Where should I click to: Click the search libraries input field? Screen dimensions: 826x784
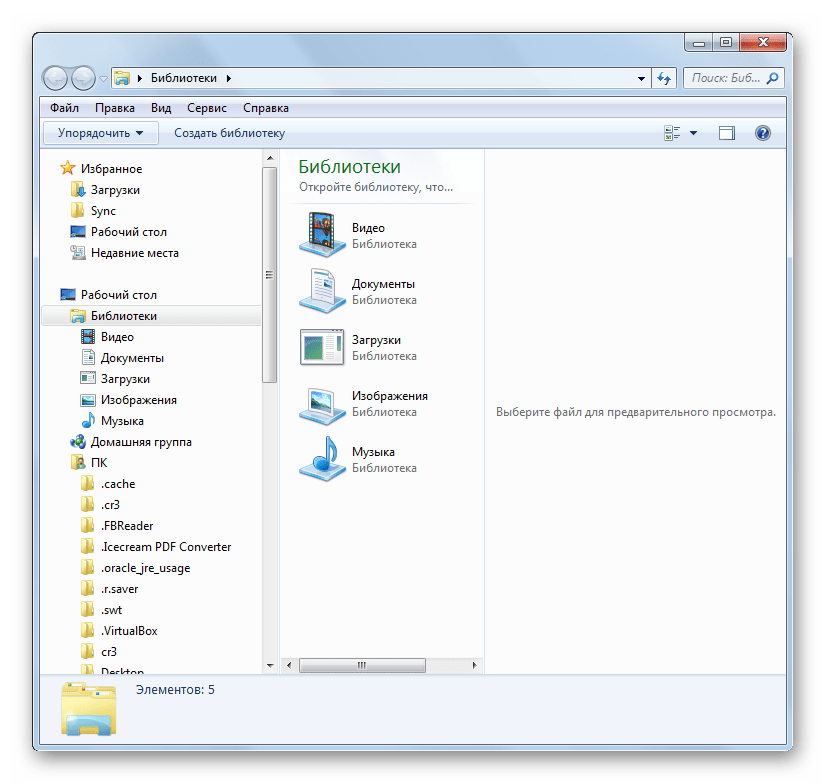point(725,78)
